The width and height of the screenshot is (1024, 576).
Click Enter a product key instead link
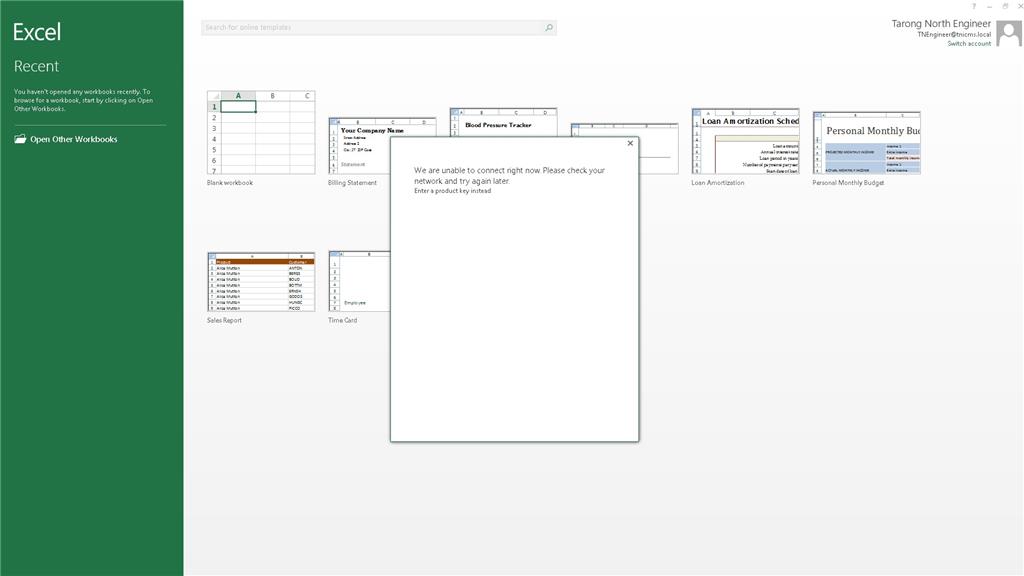click(453, 191)
